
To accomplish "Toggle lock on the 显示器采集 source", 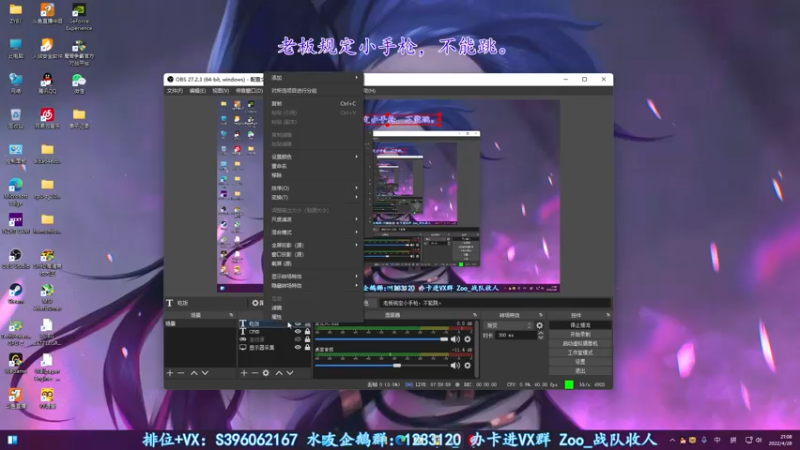I will click(307, 347).
